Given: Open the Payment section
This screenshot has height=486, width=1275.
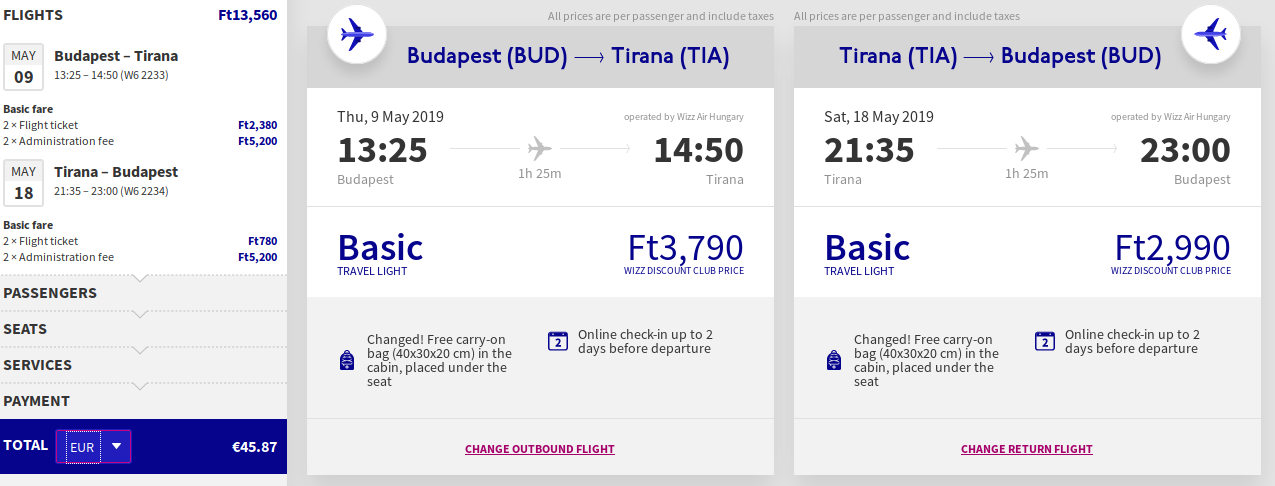Looking at the screenshot, I should pos(36,401).
